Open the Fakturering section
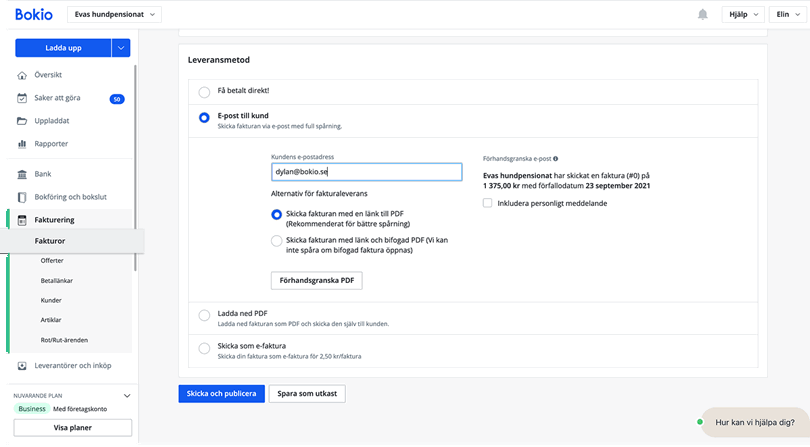The width and height of the screenshot is (810, 447). (54, 220)
